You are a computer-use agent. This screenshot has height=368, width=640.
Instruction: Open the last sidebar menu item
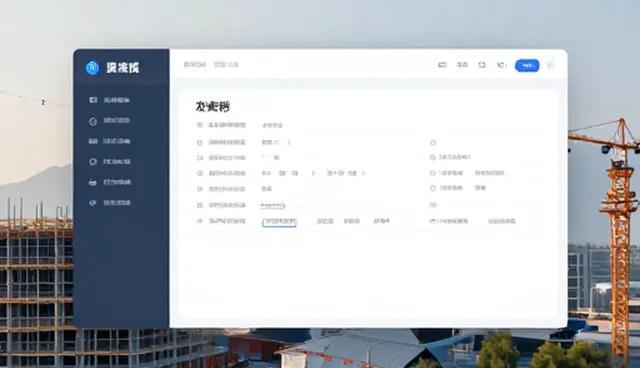click(109, 203)
